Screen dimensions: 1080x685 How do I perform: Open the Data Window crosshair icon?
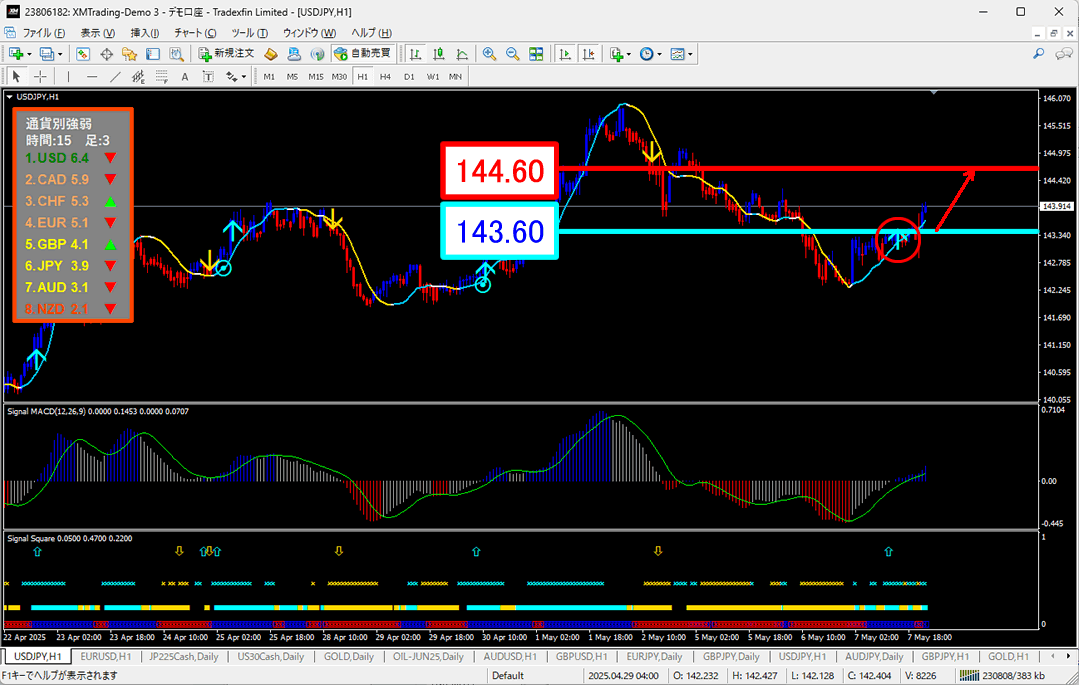[106, 54]
